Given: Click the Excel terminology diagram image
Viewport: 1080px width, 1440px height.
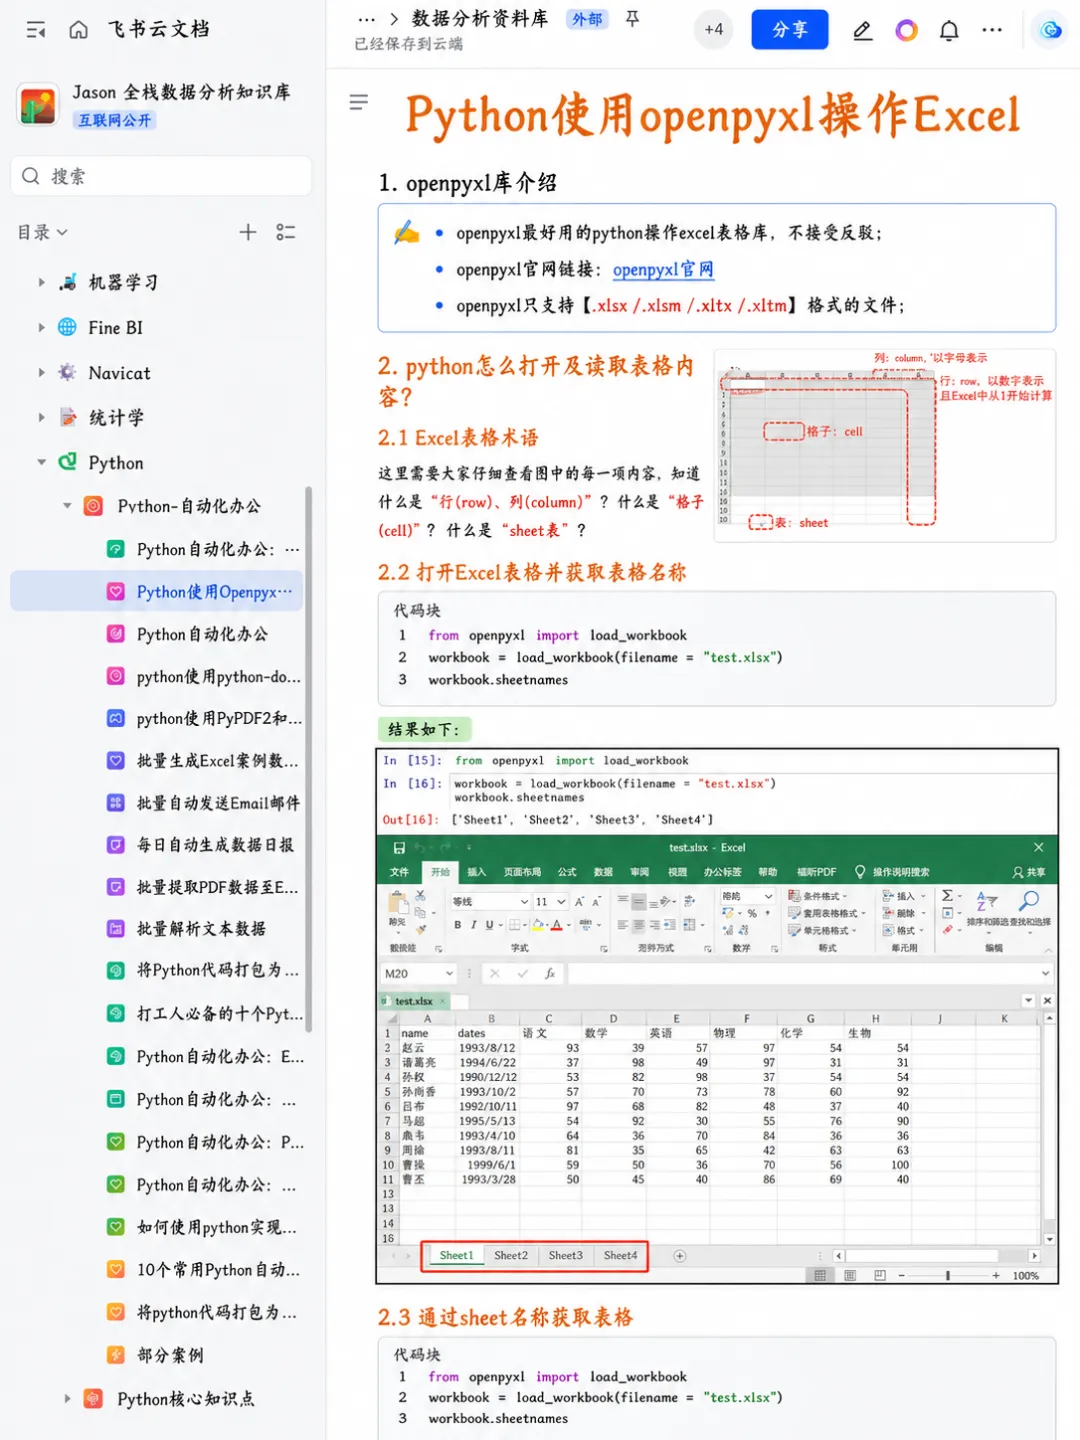Looking at the screenshot, I should (884, 445).
